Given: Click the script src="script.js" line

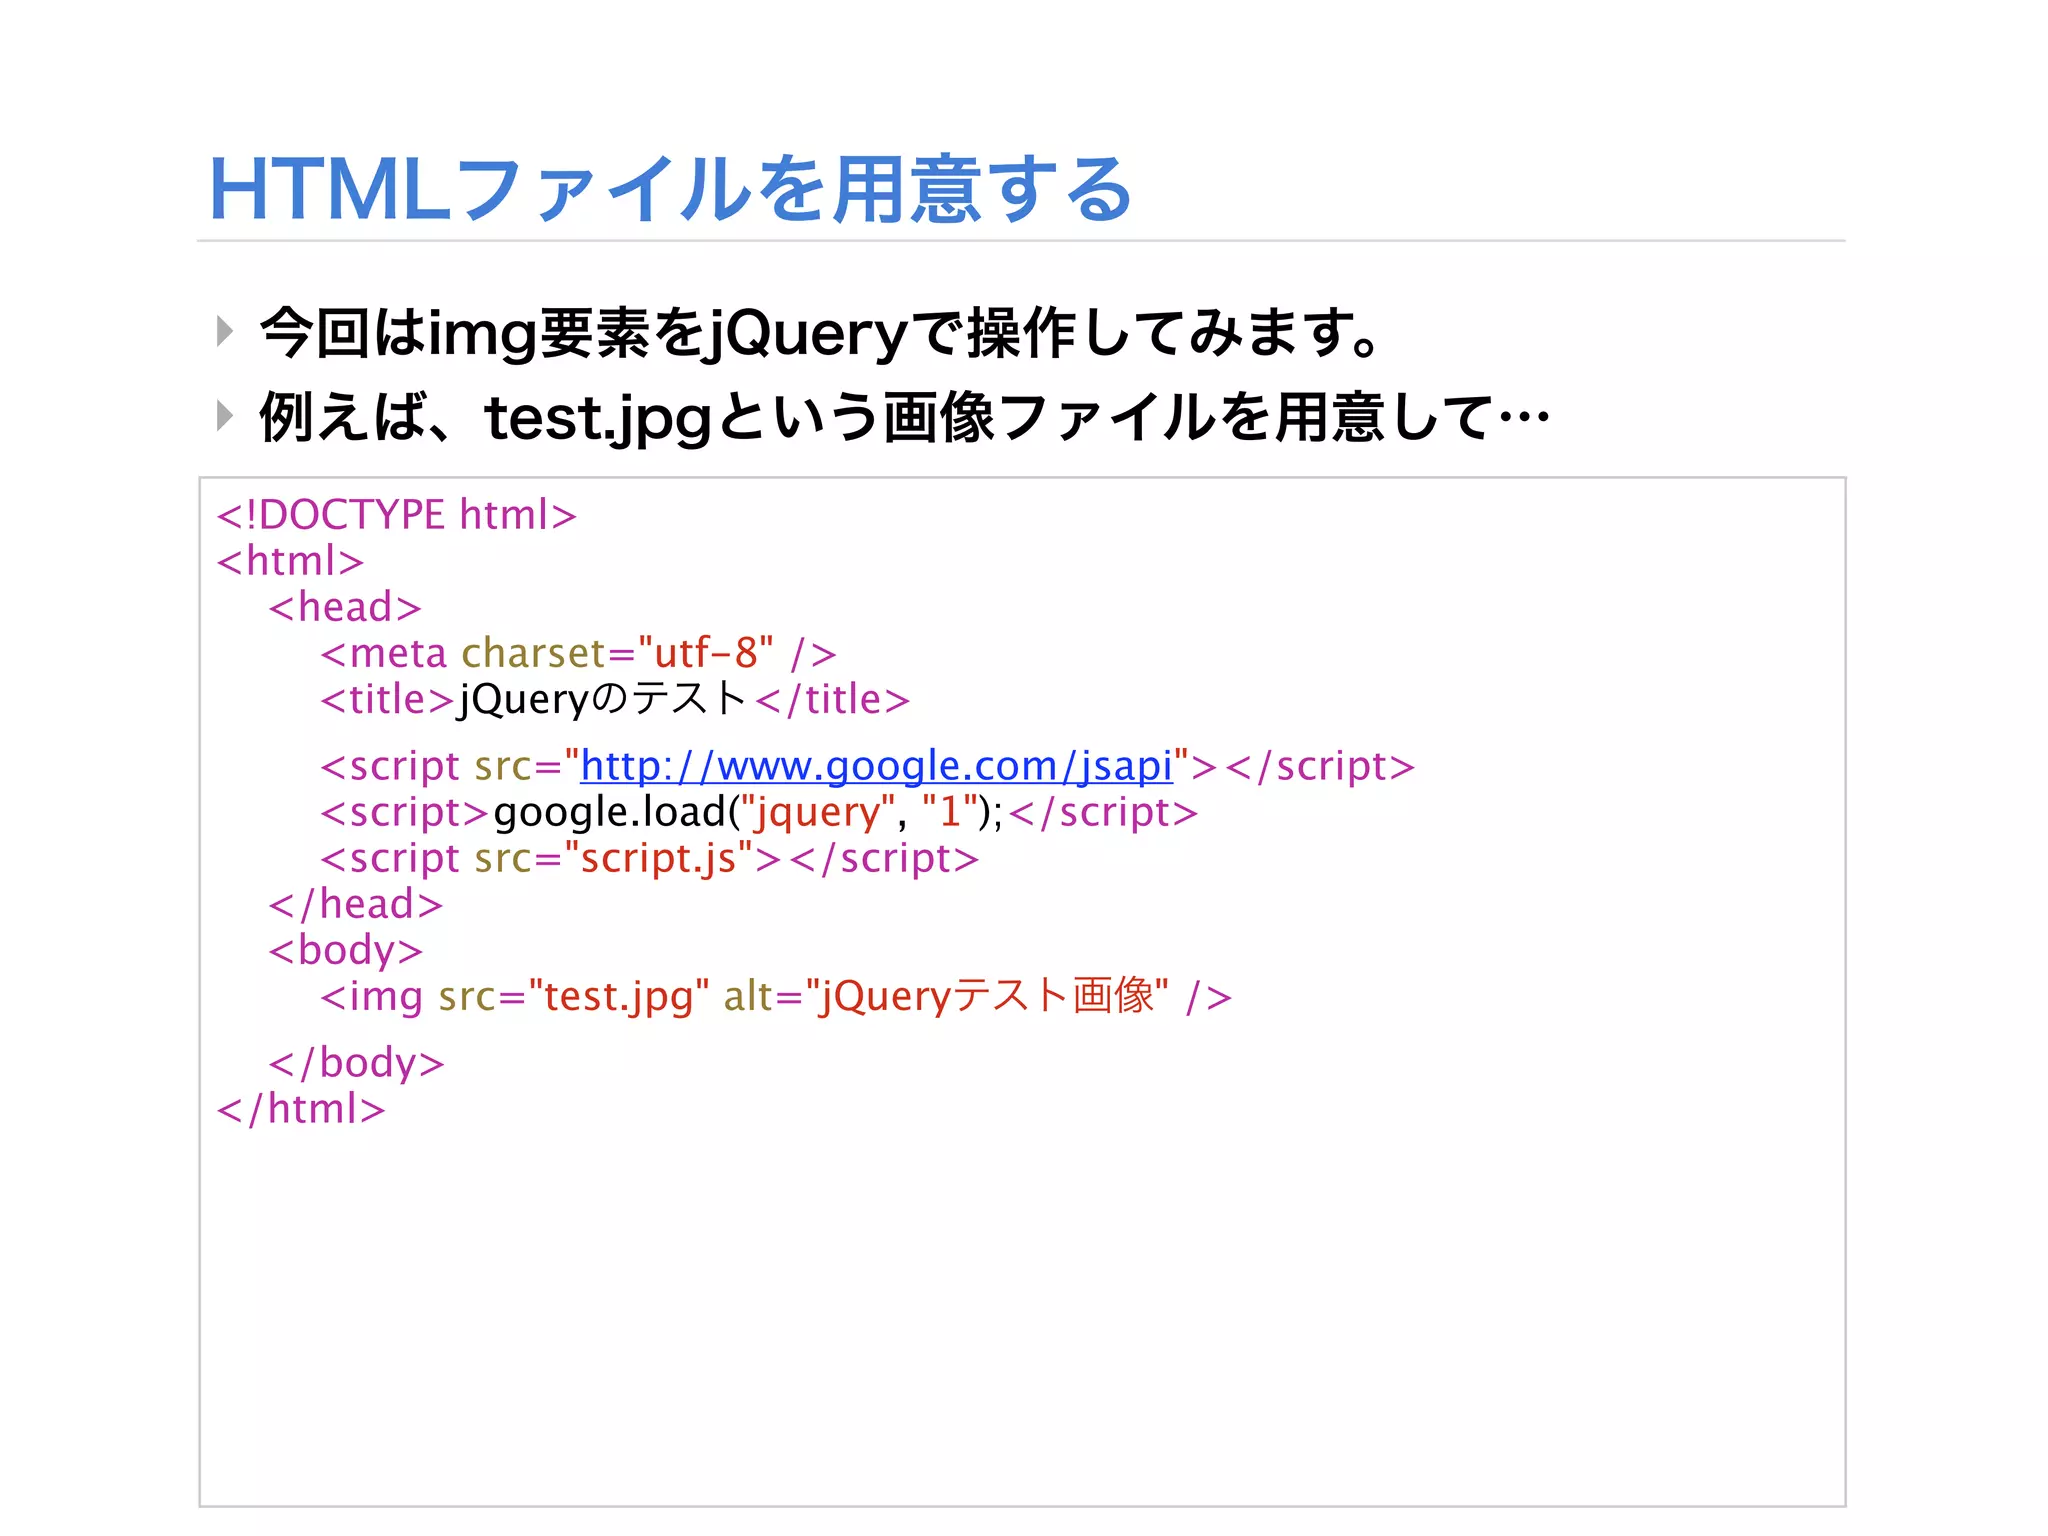Looking at the screenshot, I should coord(649,859).
